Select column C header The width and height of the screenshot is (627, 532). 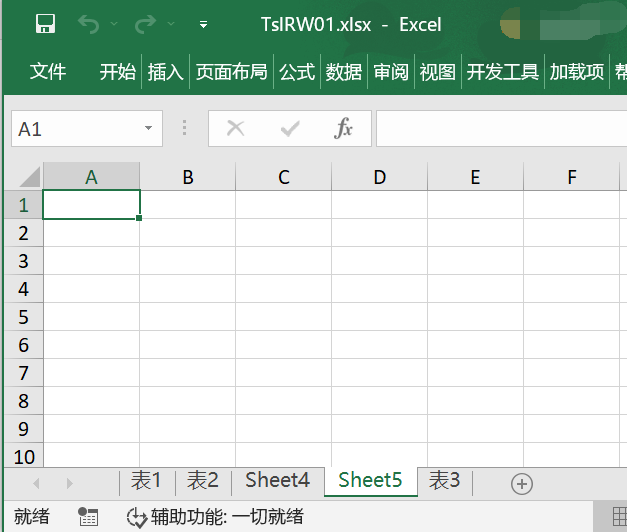284,177
